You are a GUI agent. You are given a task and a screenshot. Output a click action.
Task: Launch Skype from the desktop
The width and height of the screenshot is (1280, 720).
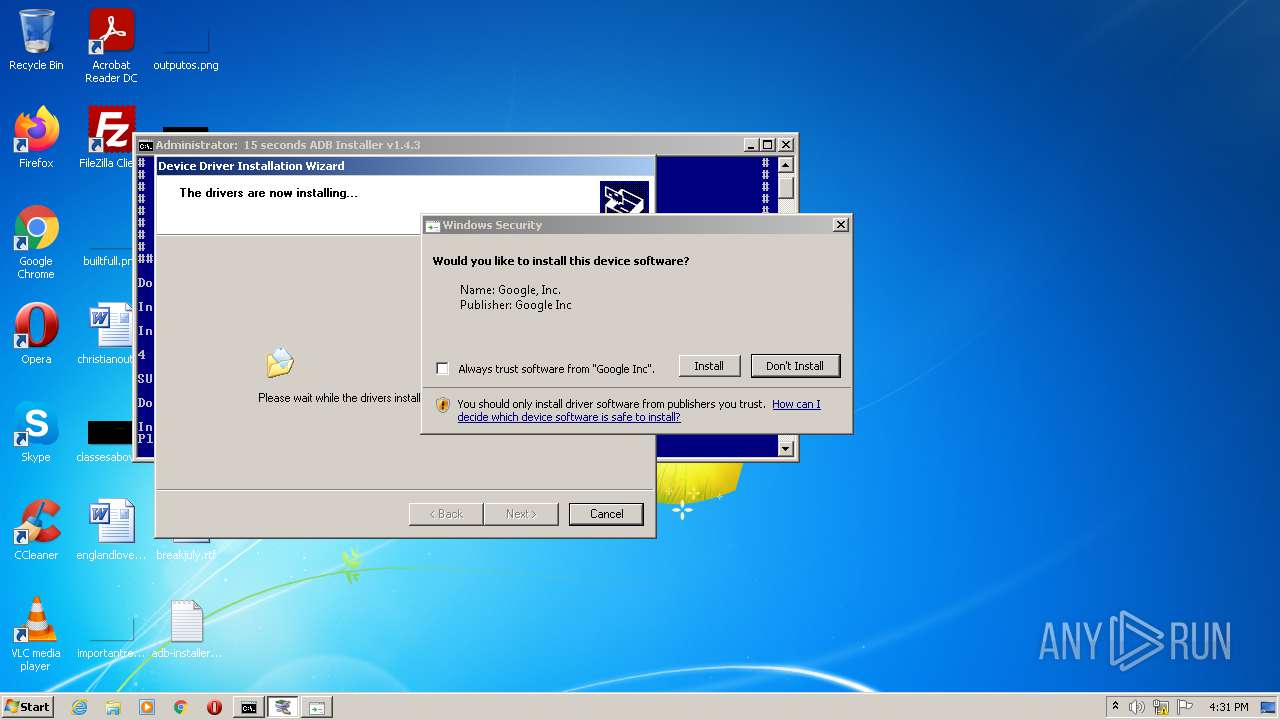36,432
